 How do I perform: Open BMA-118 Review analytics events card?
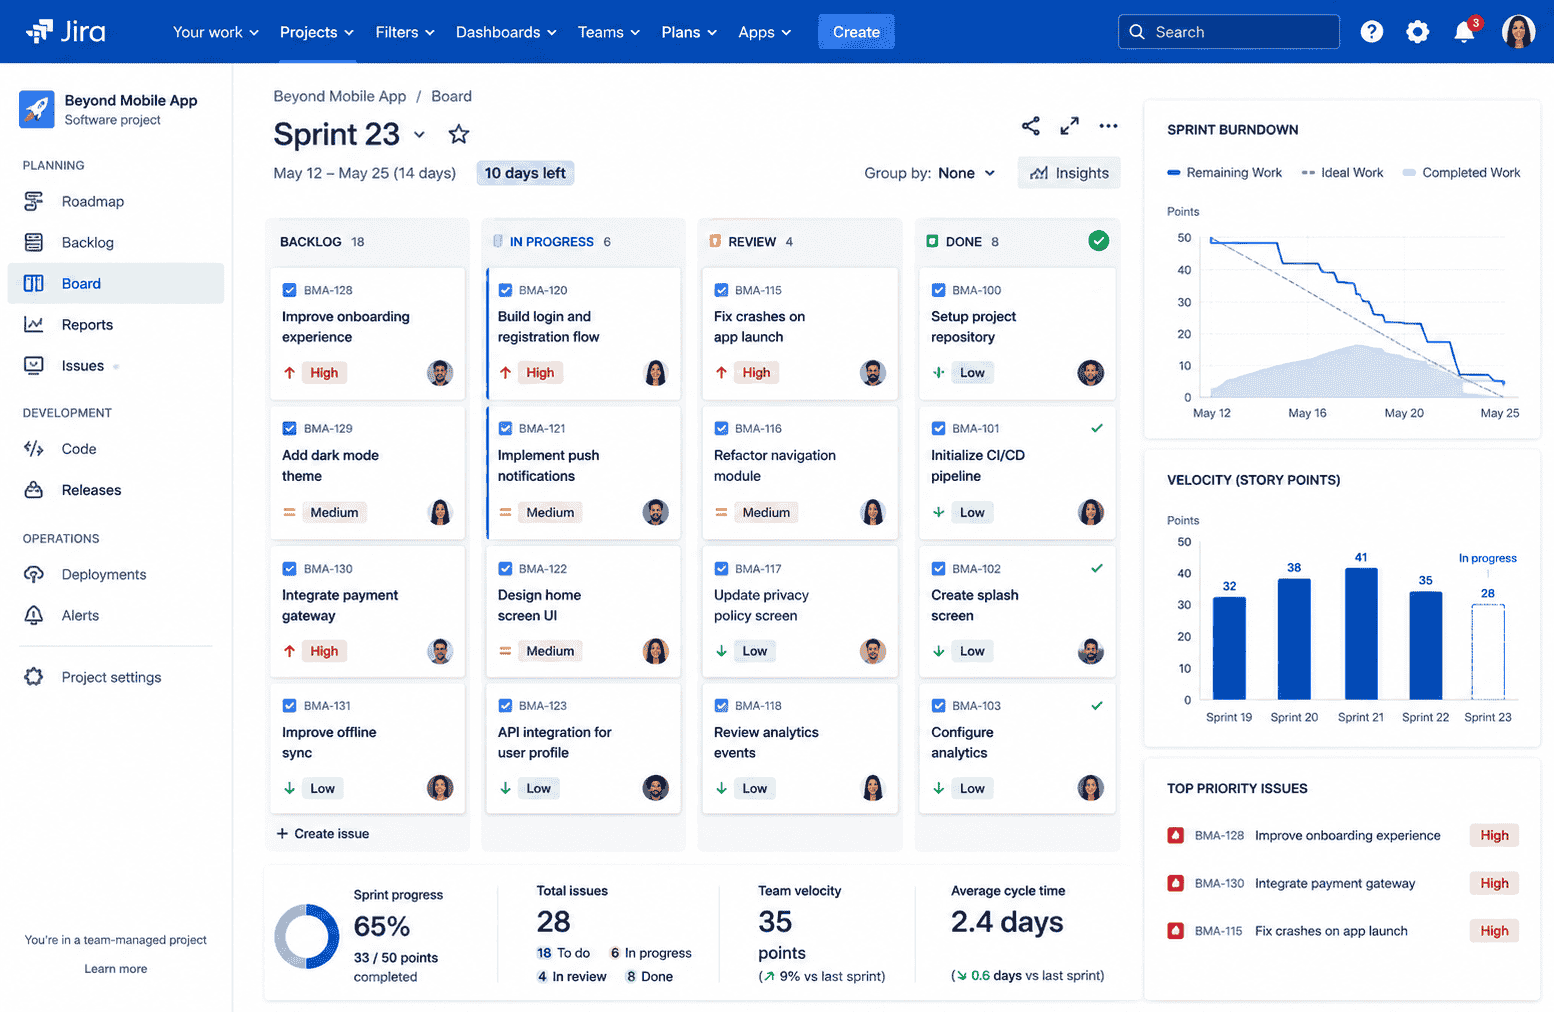point(799,747)
